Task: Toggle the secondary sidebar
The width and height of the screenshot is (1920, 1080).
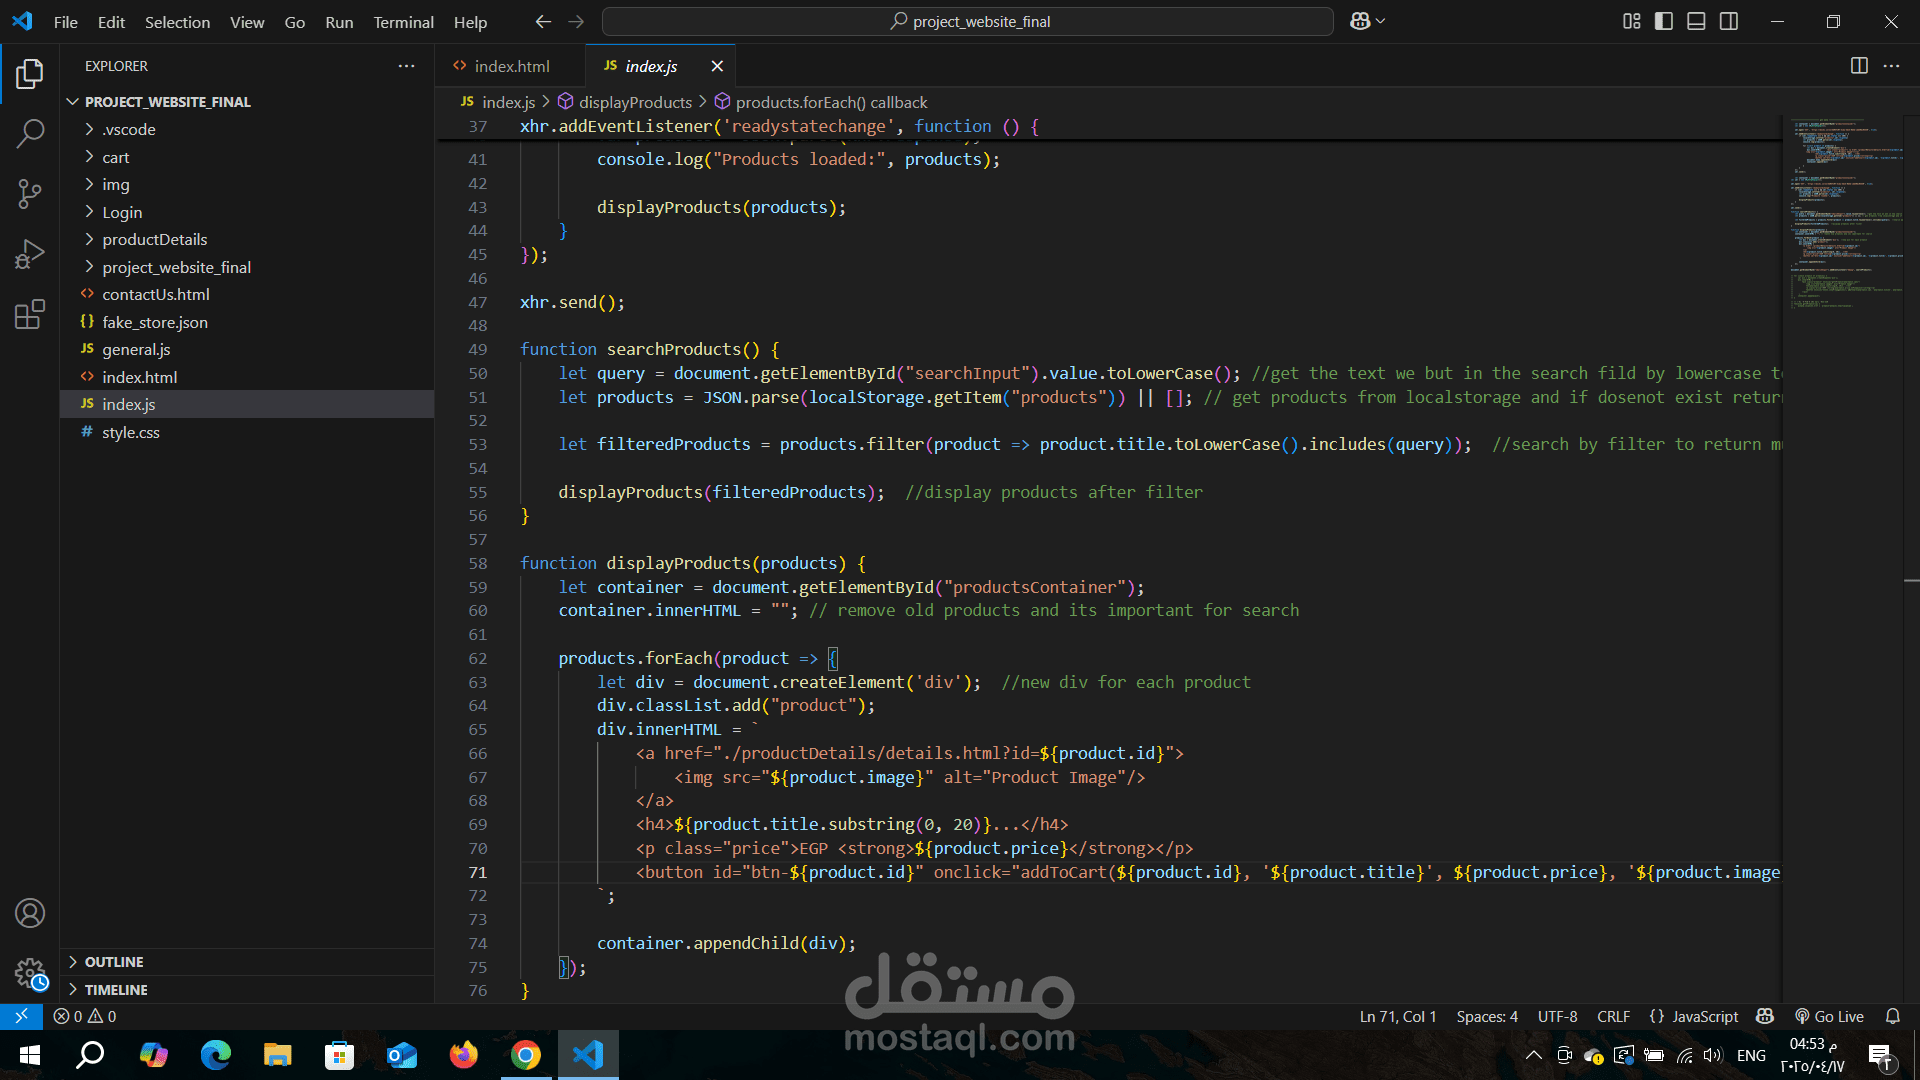Action: (1729, 21)
